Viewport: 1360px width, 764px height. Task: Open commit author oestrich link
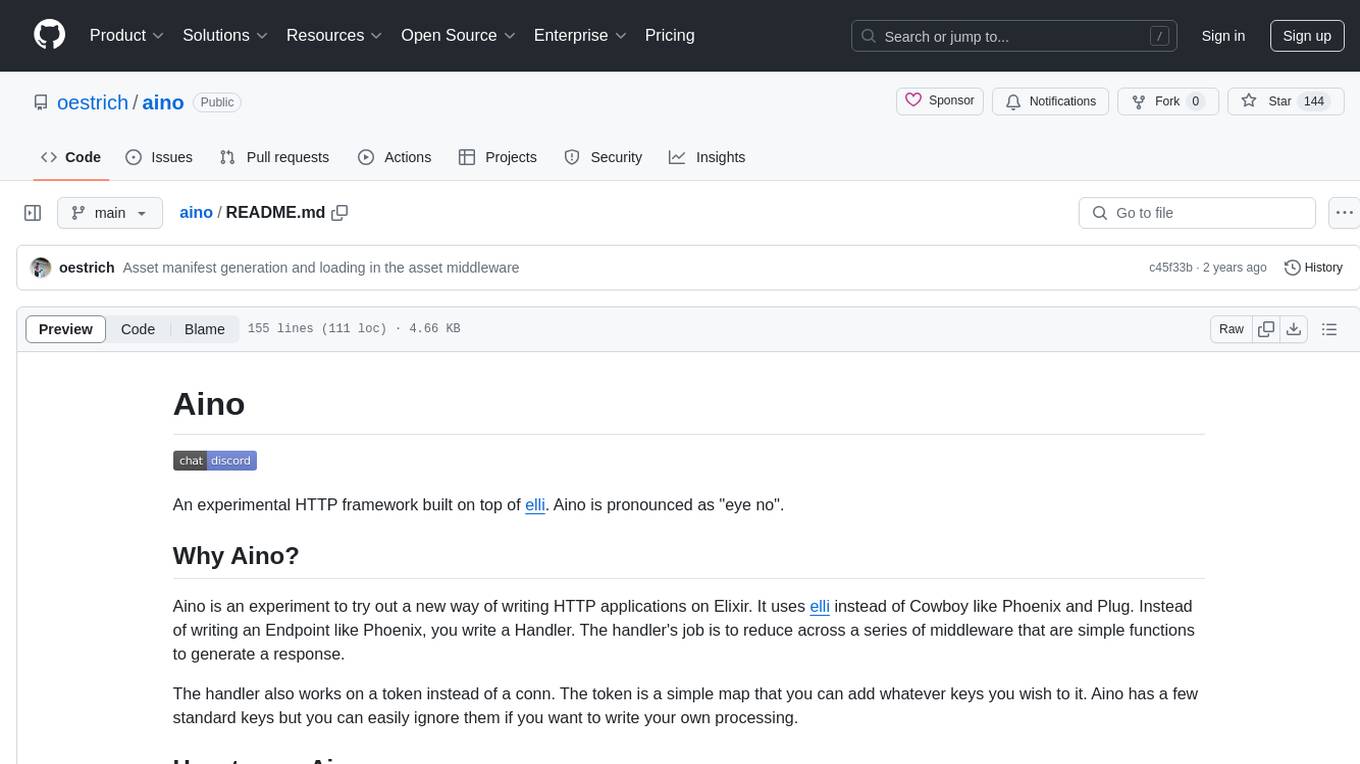click(x=87, y=268)
